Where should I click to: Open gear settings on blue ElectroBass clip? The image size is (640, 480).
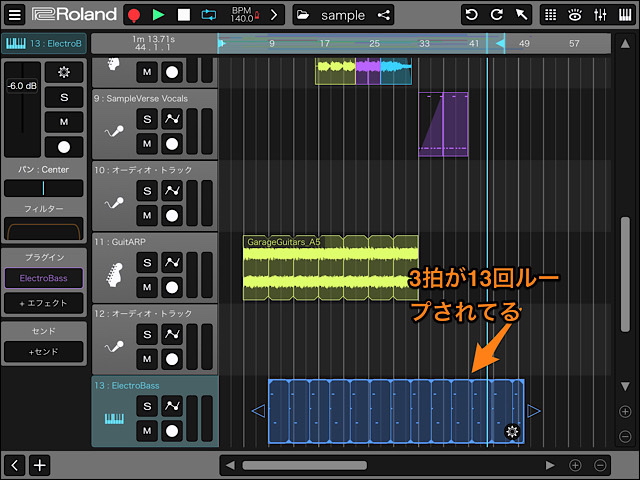tap(512, 431)
